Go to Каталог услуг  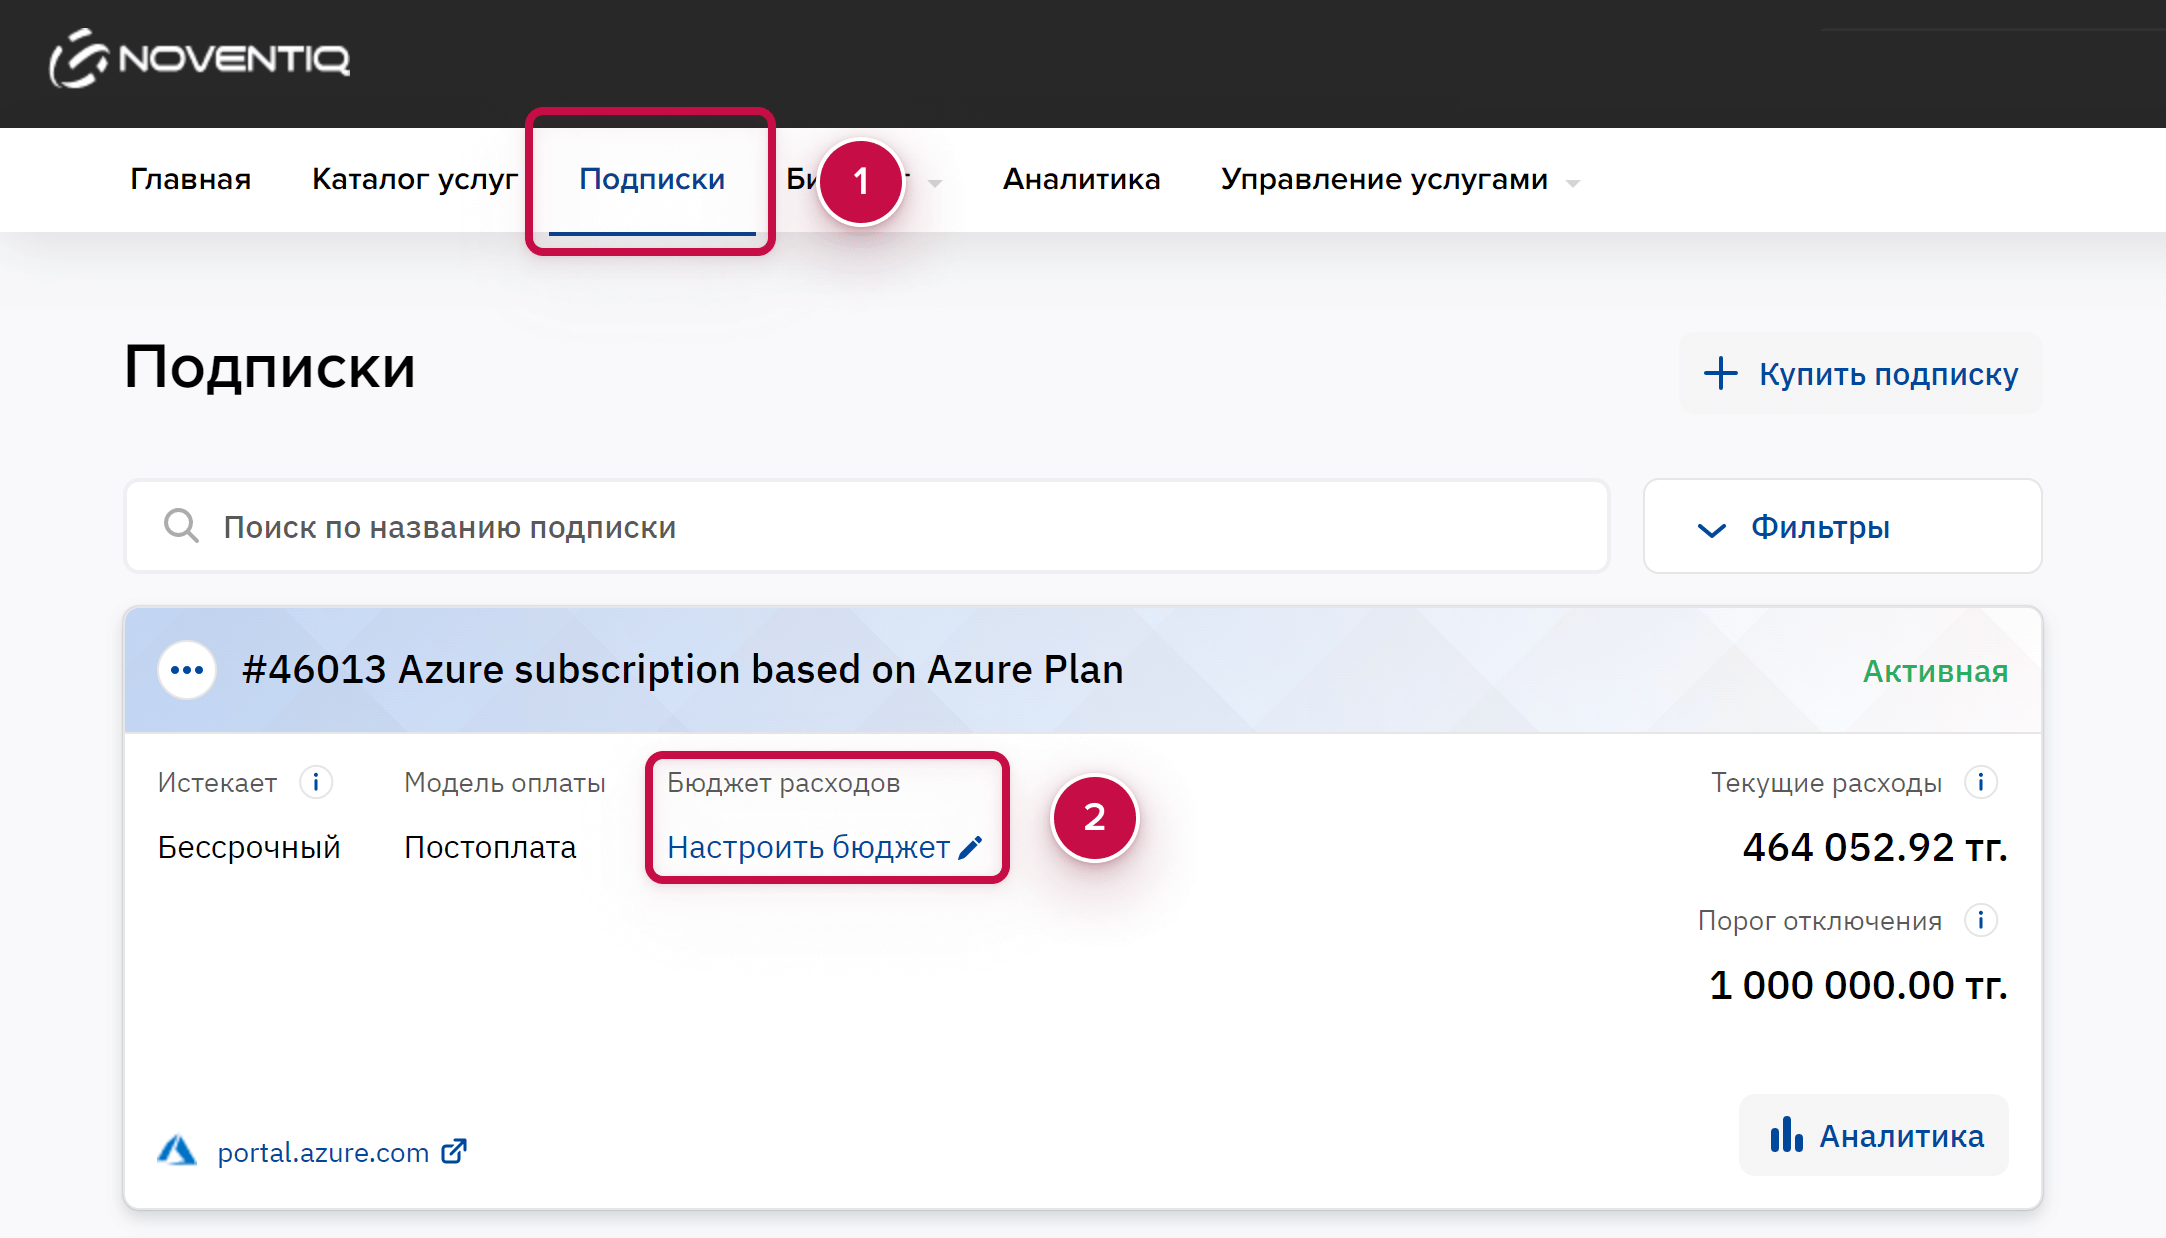coord(414,180)
